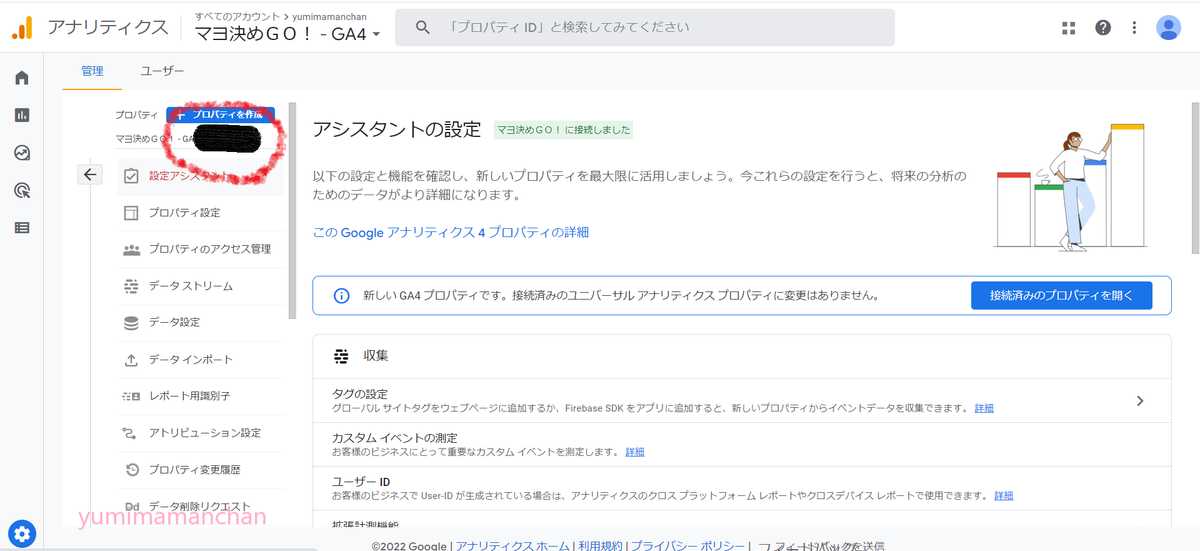Image resolution: width=1200 pixels, height=551 pixels.
Task: Open the three-dot more options menu
Action: [1134, 28]
